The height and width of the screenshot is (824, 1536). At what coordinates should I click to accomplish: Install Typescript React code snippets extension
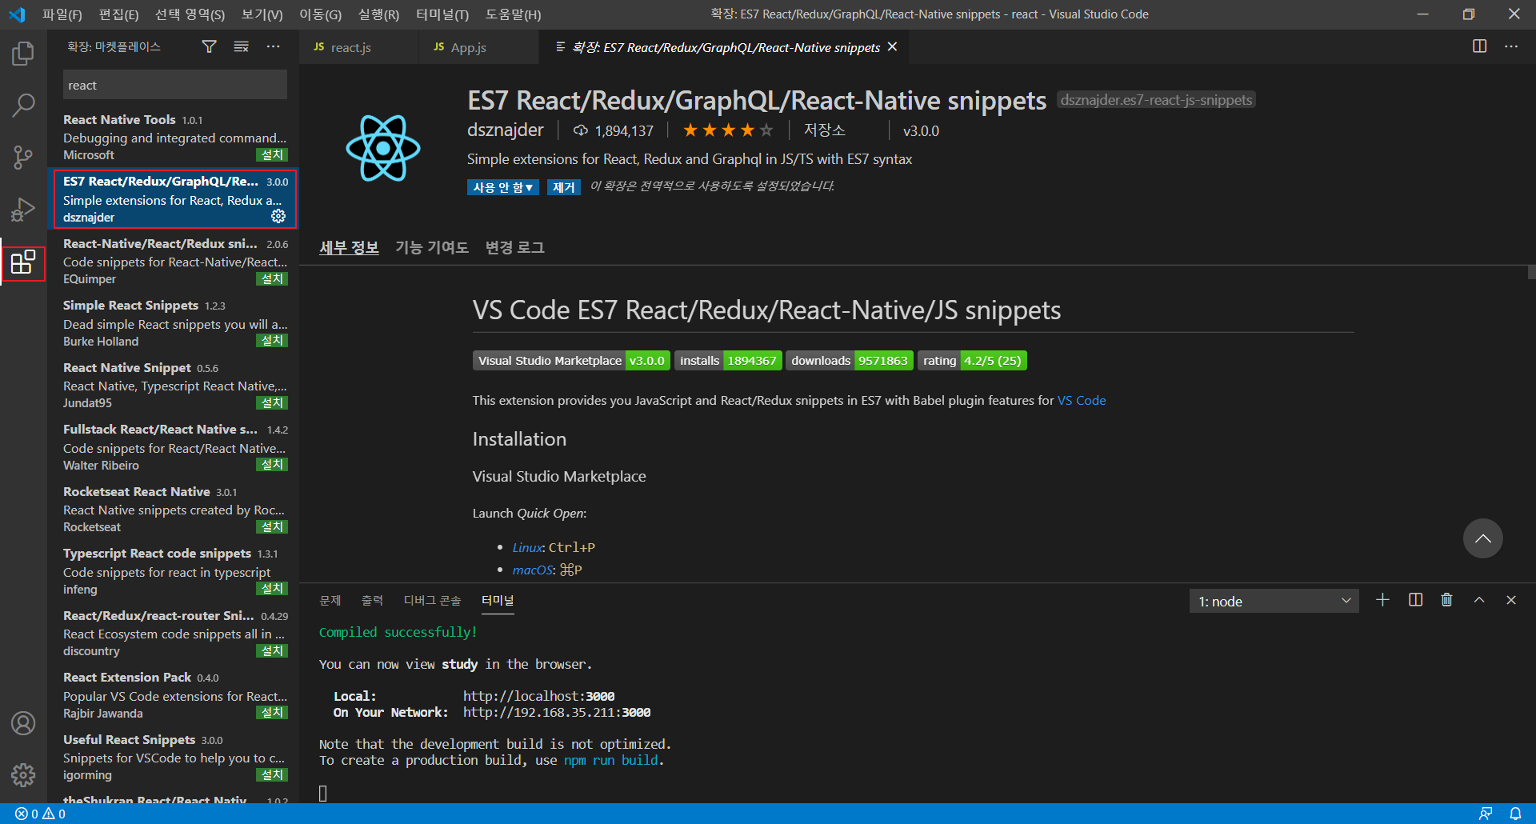(272, 589)
